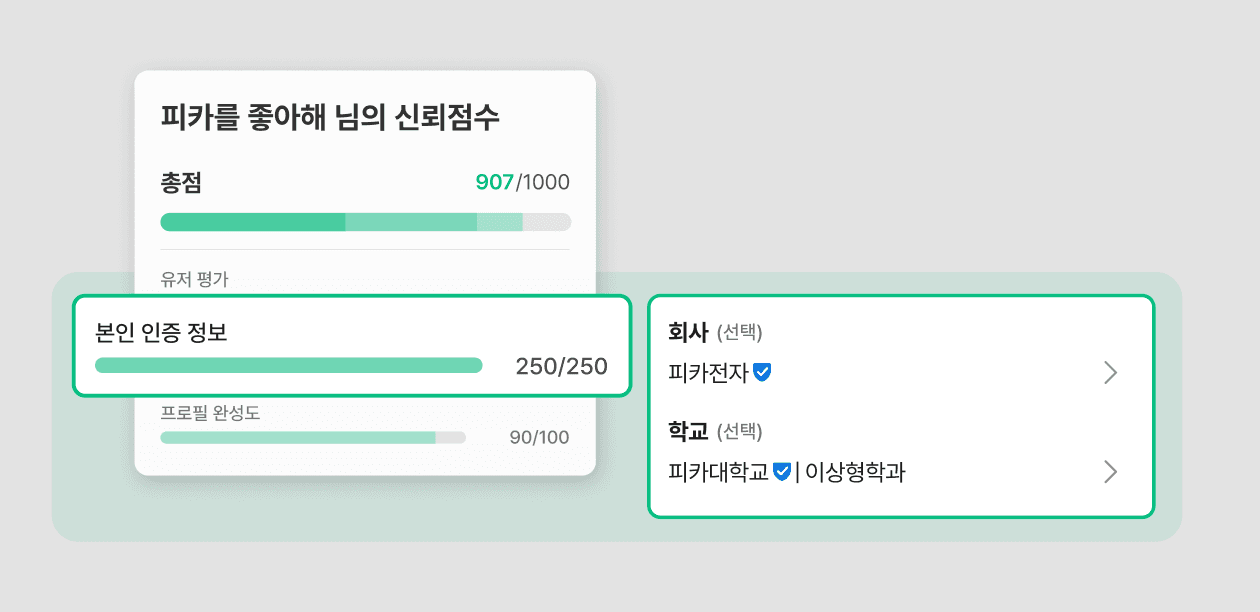
Task: Click the 총점 progress bar
Action: point(365,221)
